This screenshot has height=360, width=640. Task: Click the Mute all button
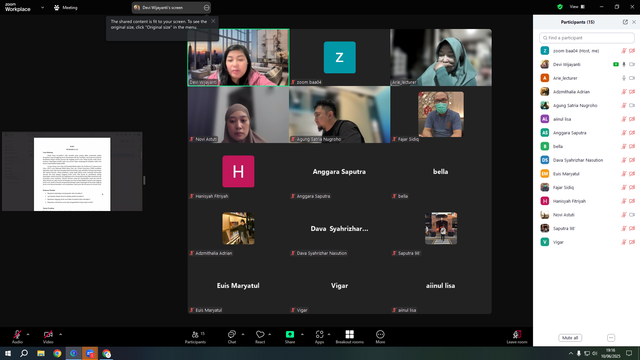click(570, 338)
